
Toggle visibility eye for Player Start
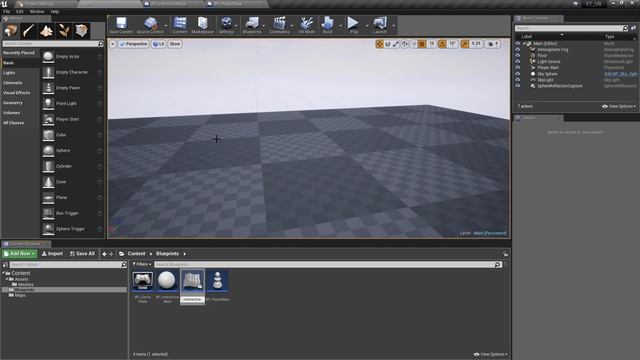[x=518, y=68]
